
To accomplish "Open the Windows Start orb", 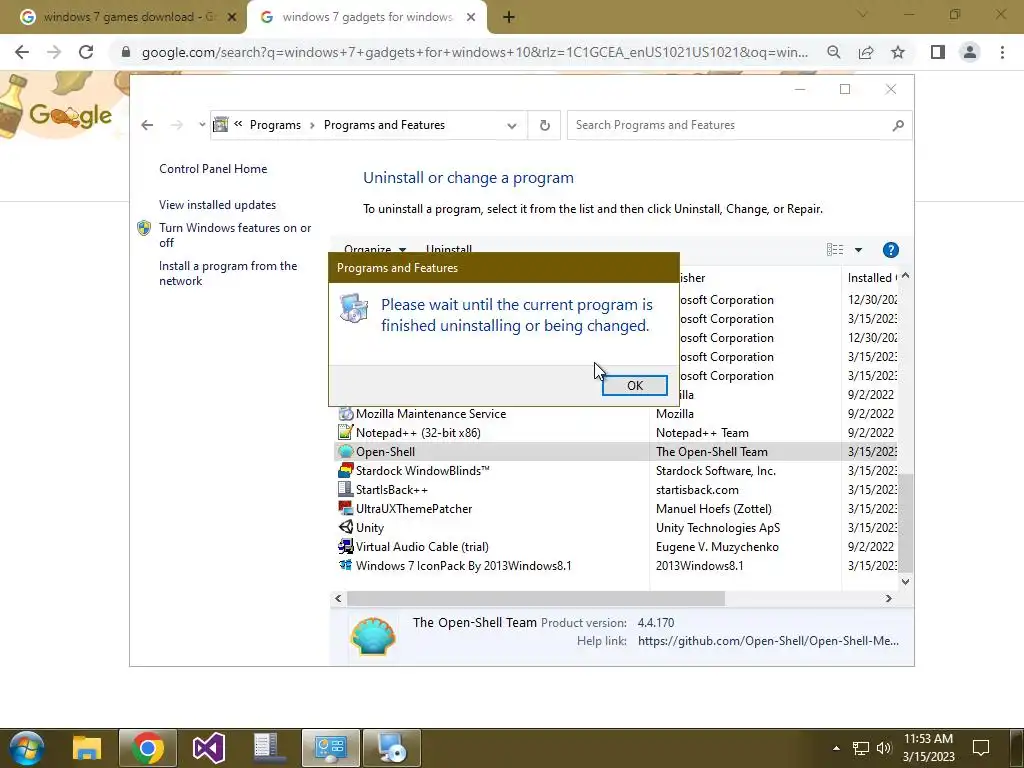I will 27,748.
